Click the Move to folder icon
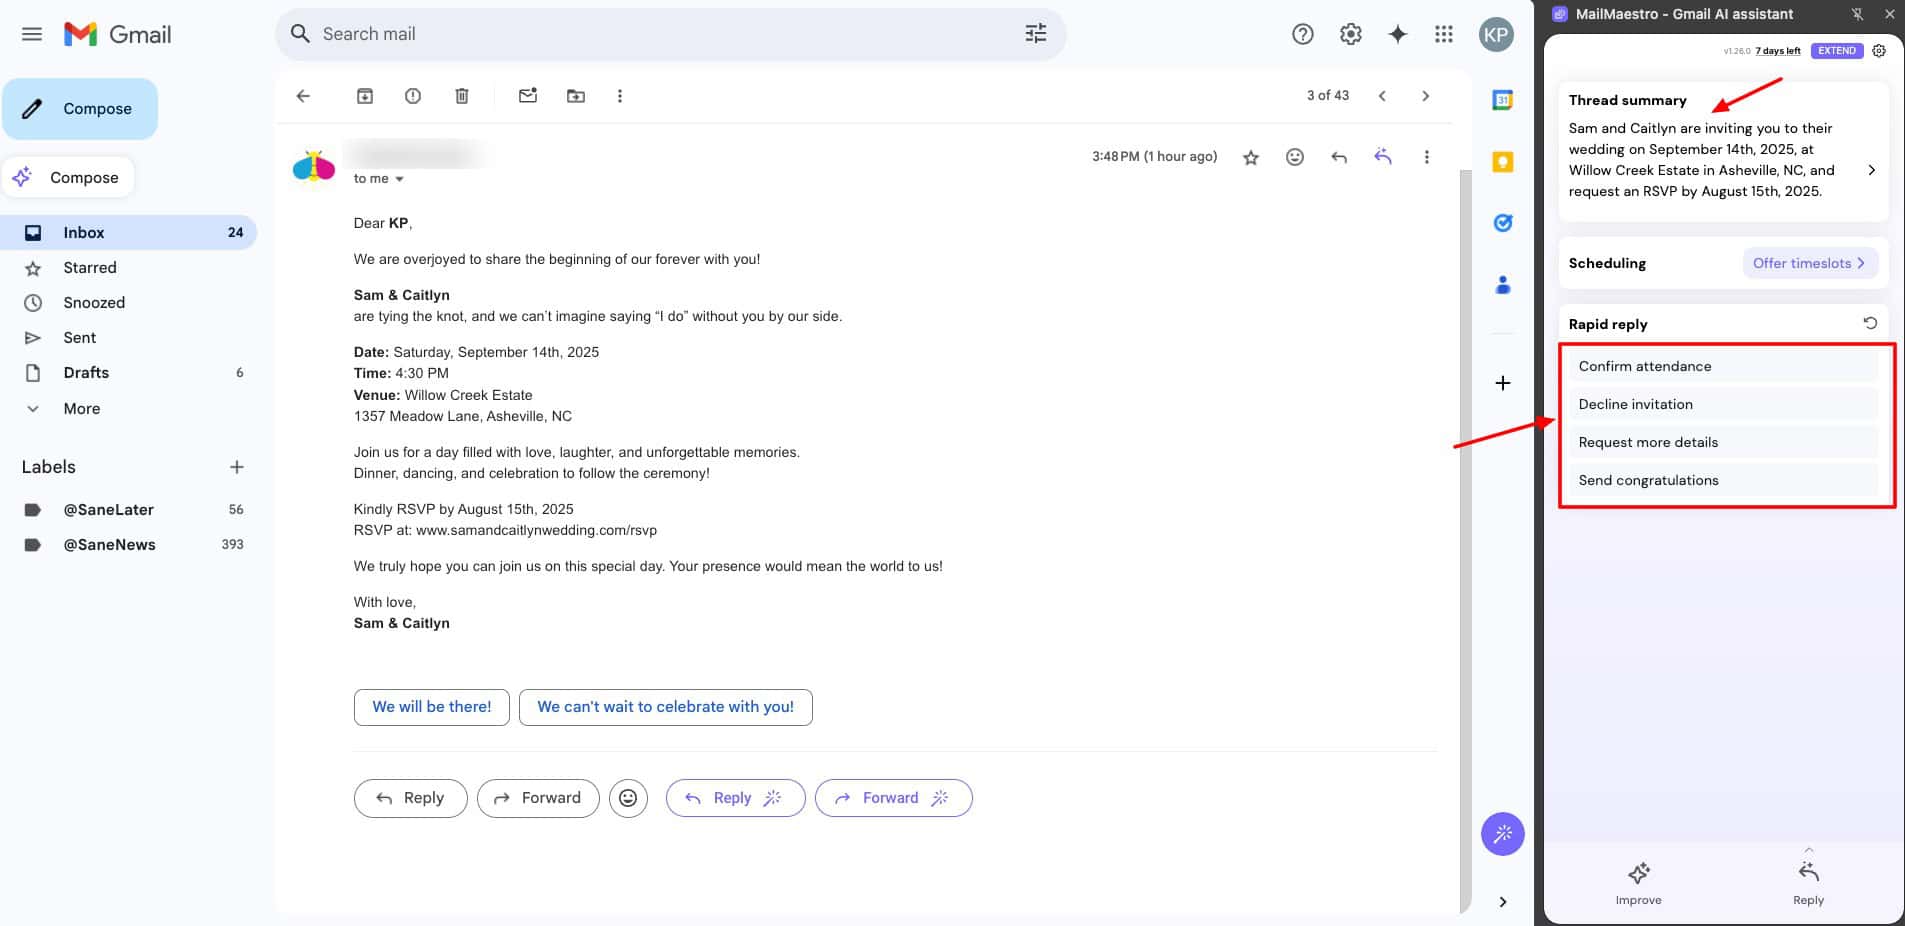The height and width of the screenshot is (926, 1905). [x=576, y=96]
